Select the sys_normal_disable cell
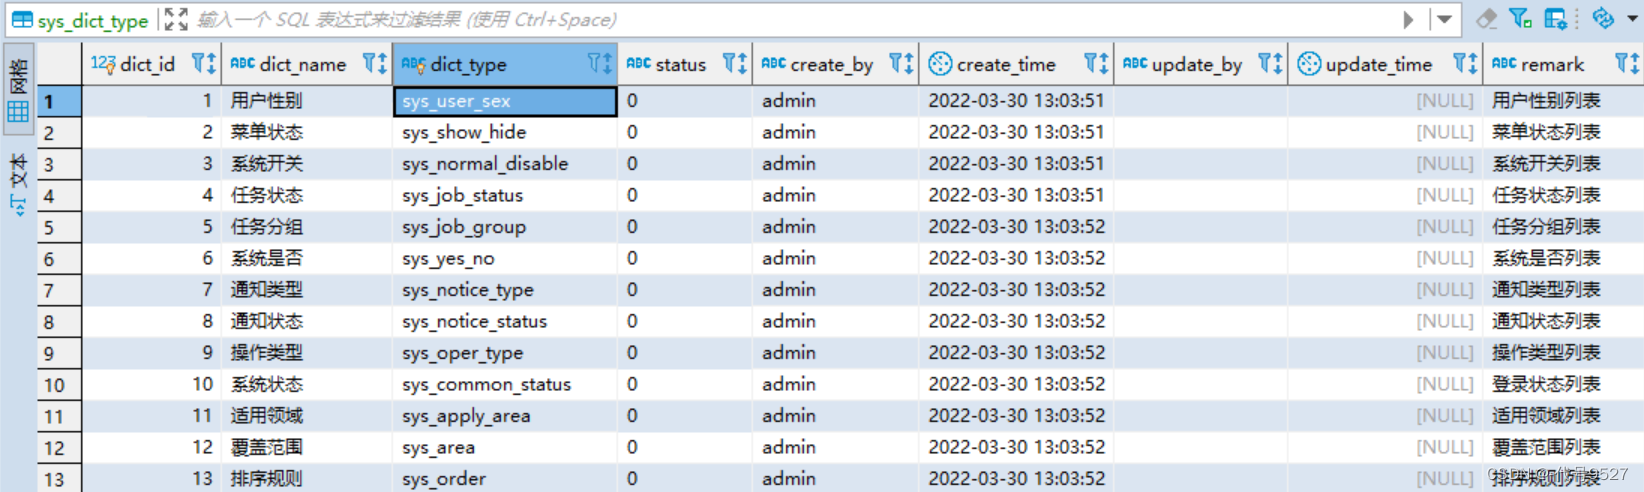The image size is (1644, 492). (x=505, y=164)
